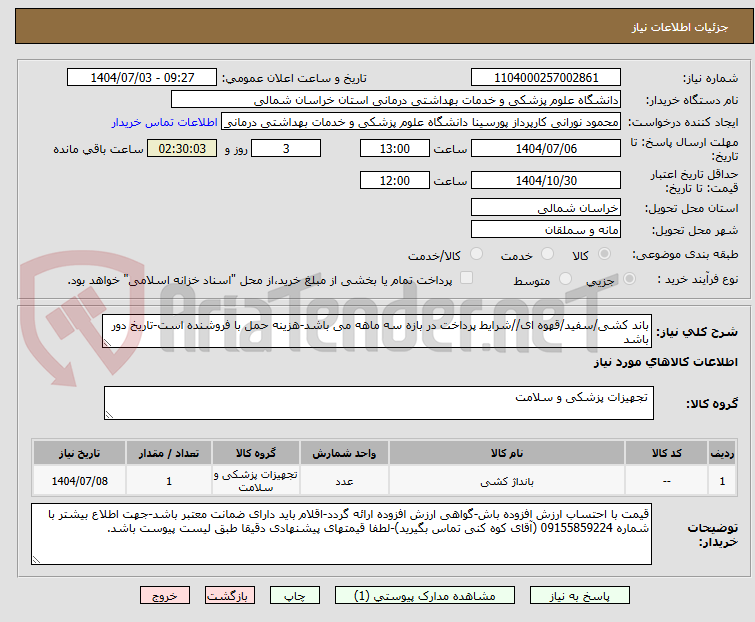Click the شهر محل تحویل field مانه و سملقان
755x622 pixels.
point(545,230)
